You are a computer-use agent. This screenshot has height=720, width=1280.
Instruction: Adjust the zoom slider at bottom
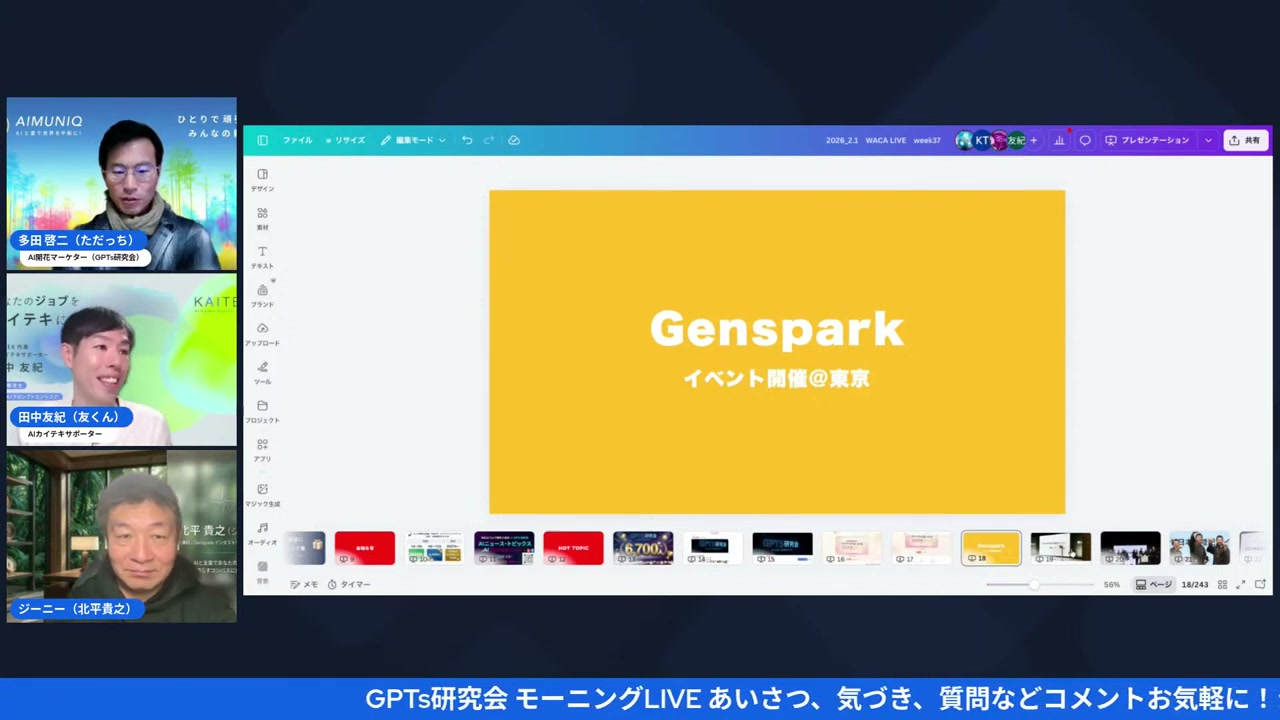point(1035,584)
